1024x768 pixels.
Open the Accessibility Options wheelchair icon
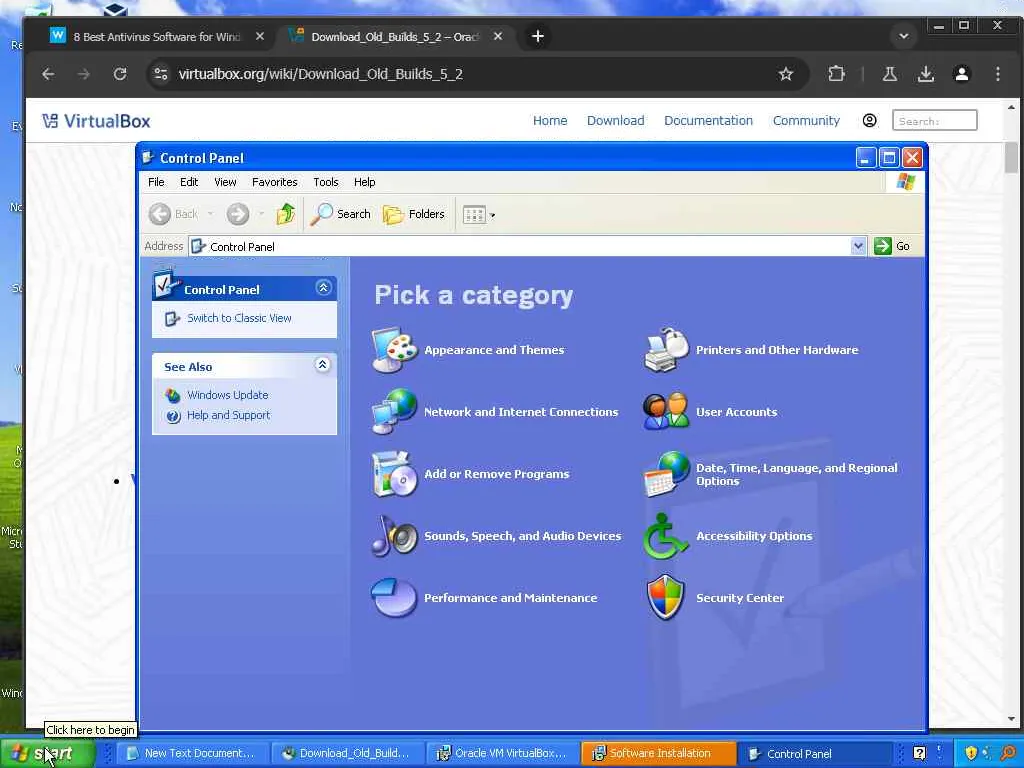pyautogui.click(x=665, y=536)
